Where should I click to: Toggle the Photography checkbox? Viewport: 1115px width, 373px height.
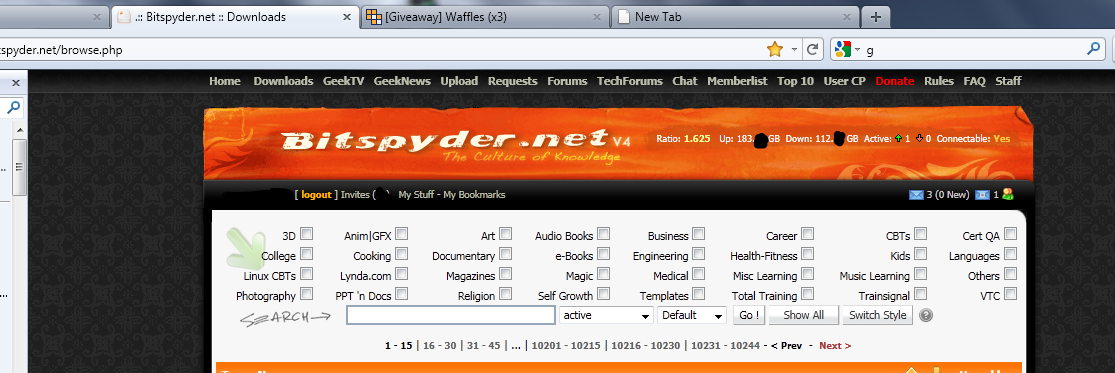pos(306,293)
